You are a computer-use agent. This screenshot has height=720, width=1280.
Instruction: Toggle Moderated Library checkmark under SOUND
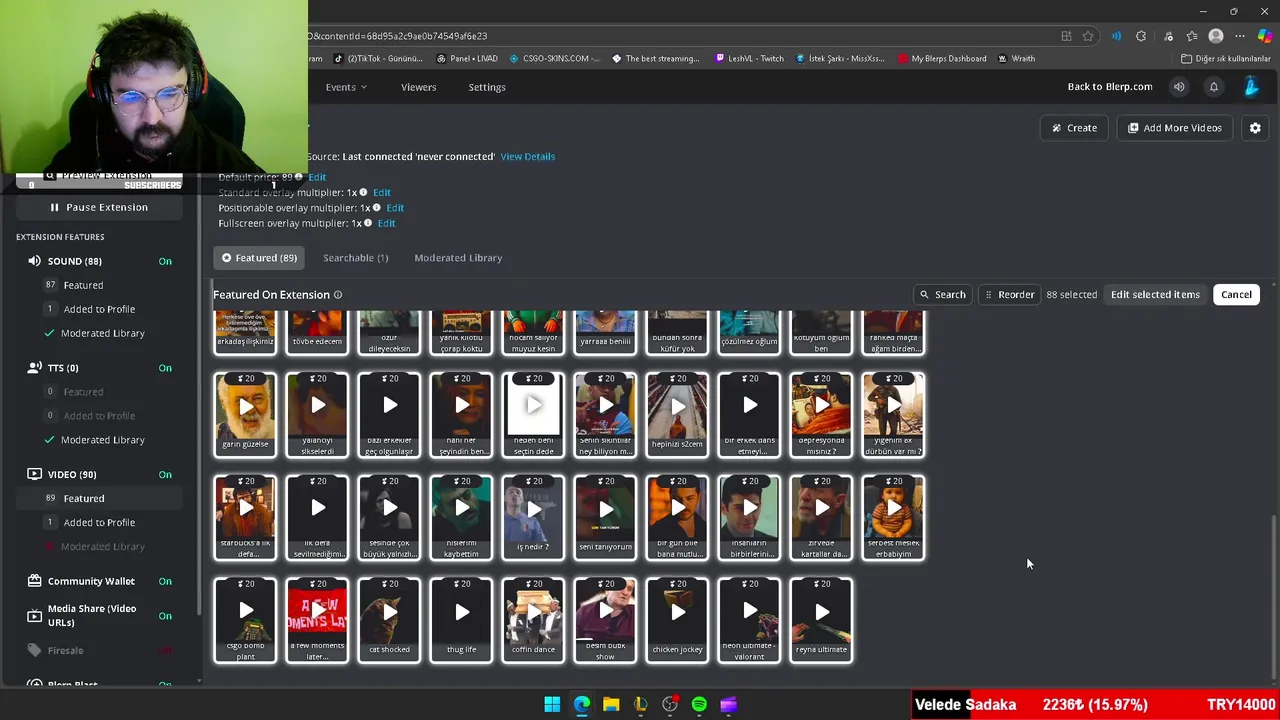pos(50,333)
